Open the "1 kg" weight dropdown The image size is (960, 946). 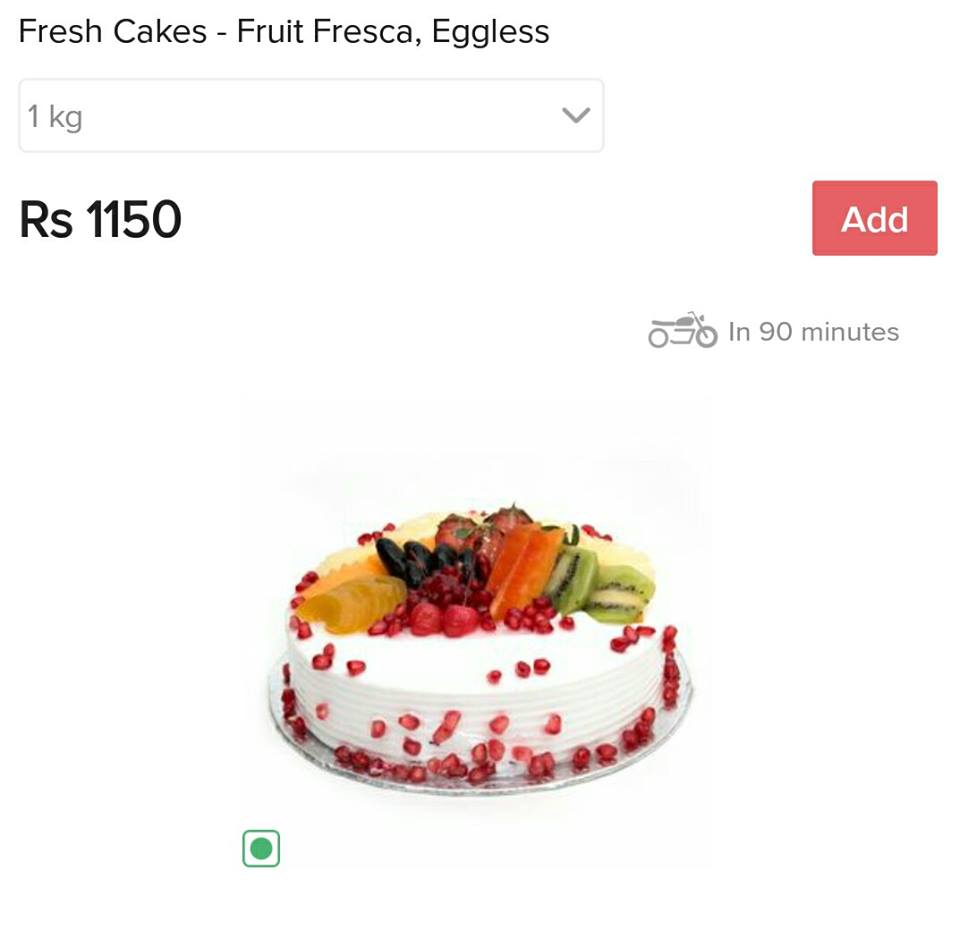pos(311,116)
